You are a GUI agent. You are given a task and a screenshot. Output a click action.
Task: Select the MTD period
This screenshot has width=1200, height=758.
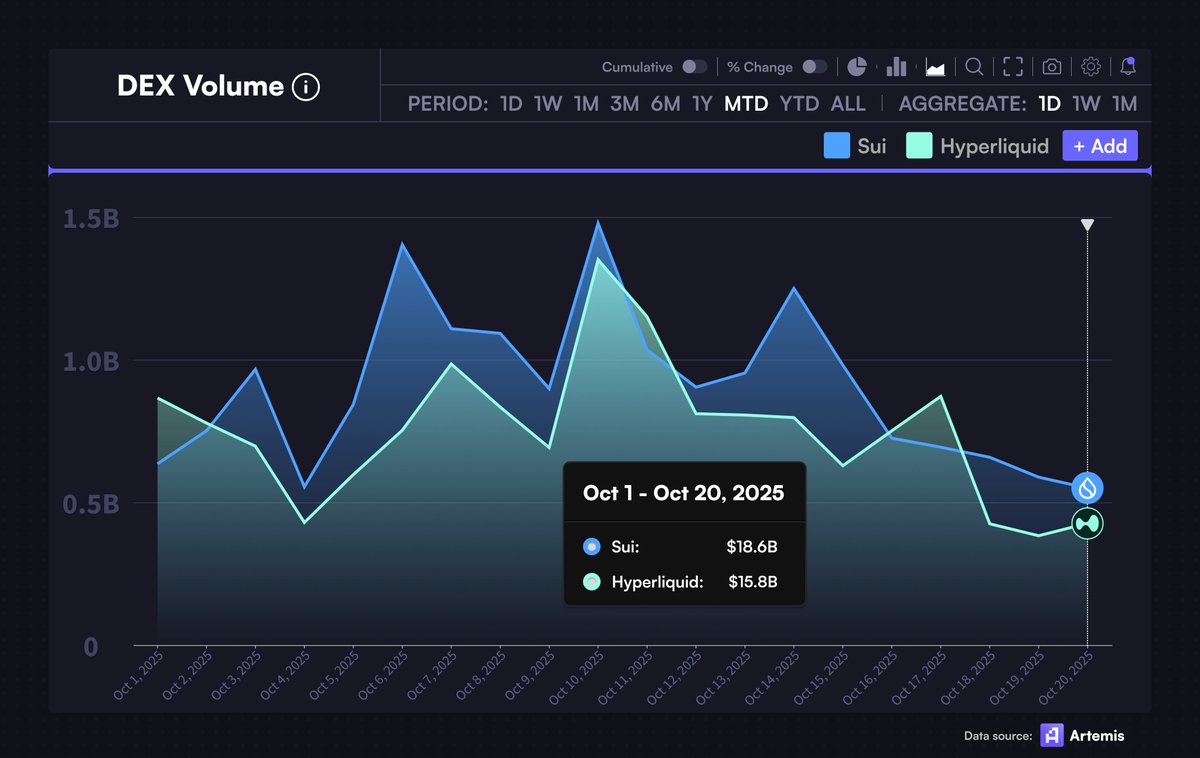pos(746,103)
